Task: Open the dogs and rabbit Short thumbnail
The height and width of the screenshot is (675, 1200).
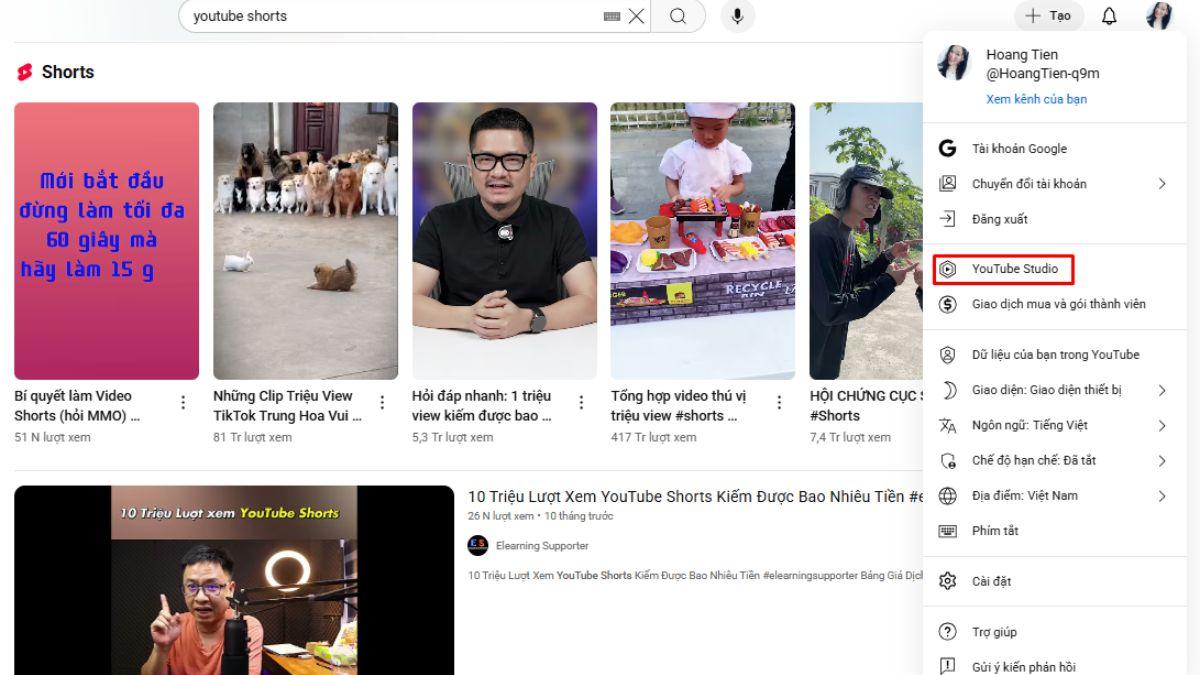Action: pyautogui.click(x=305, y=241)
